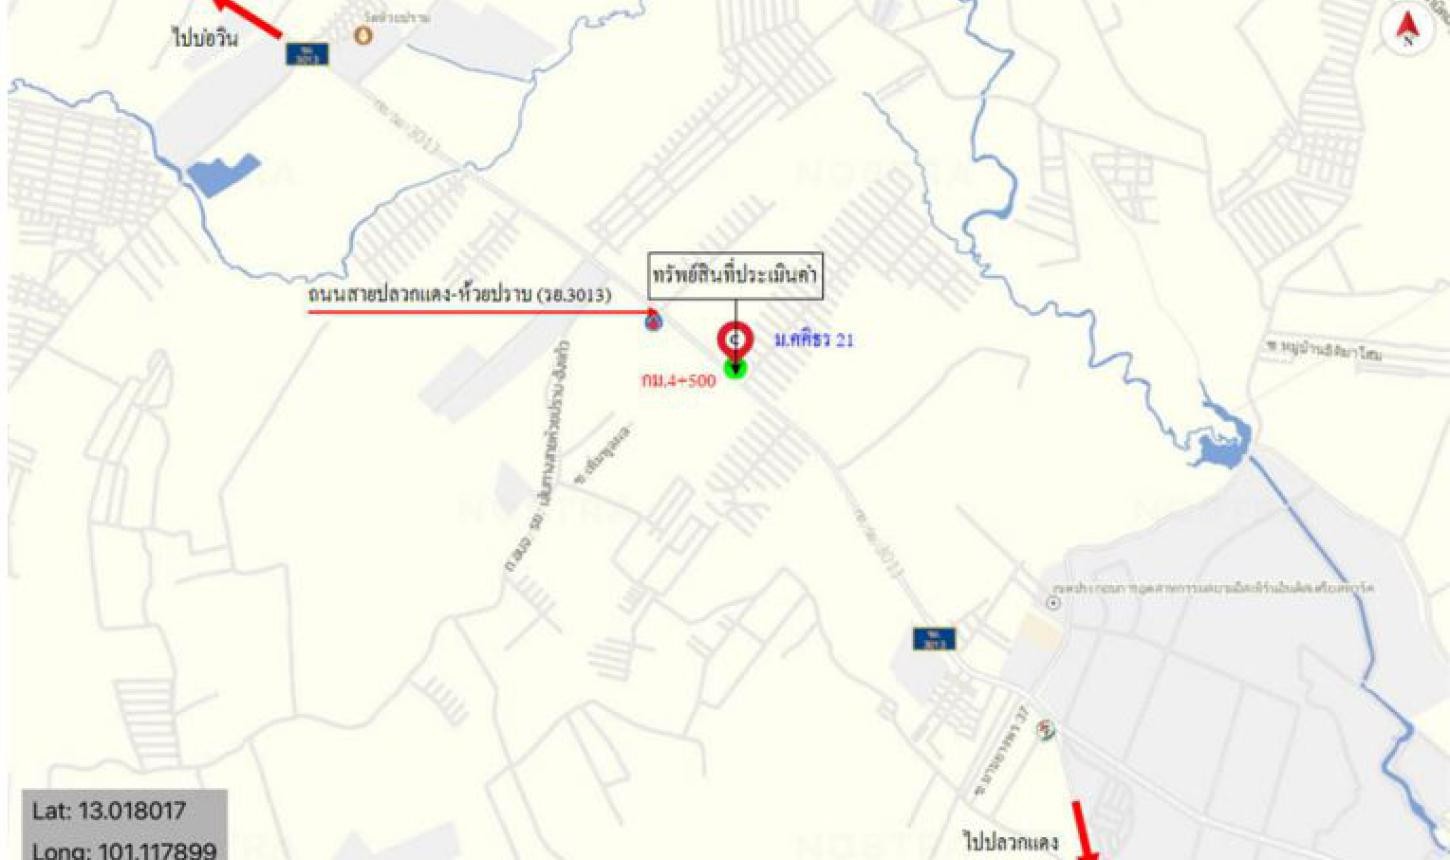The image size is (1450, 860).
Task: Click the ทรัพย์สินที่ประเมินค่า label box
Action: point(735,276)
